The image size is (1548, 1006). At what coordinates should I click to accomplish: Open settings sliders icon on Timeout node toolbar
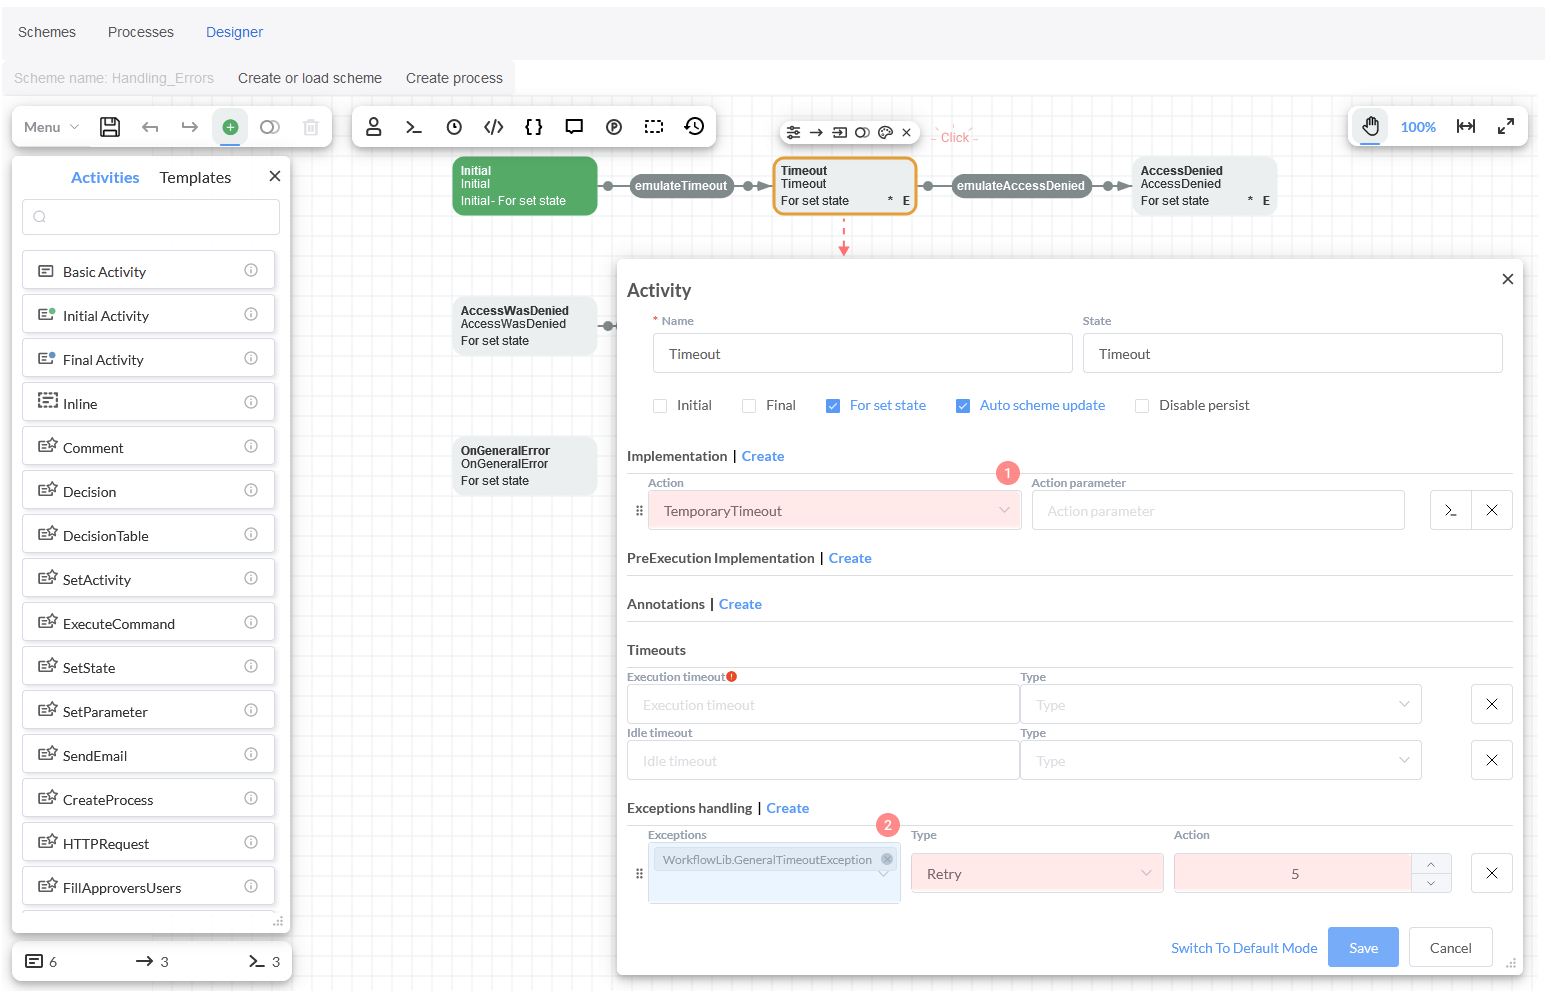point(793,132)
